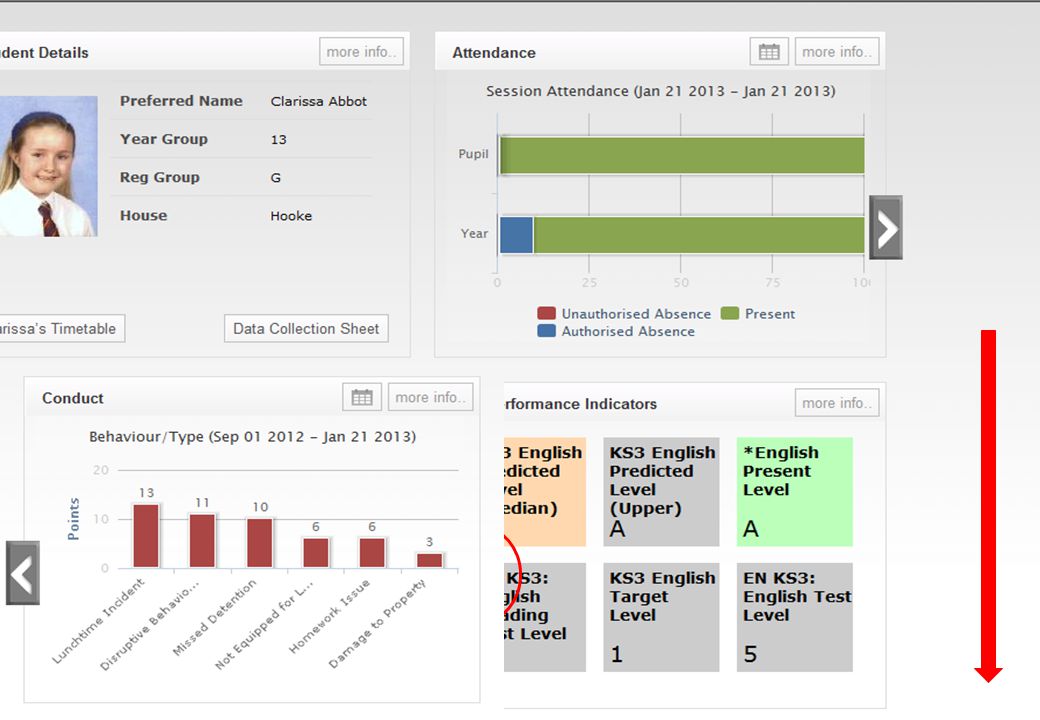Screen dimensions: 1040x720
Task: Go to next panel with right arrow
Action: coord(886,227)
